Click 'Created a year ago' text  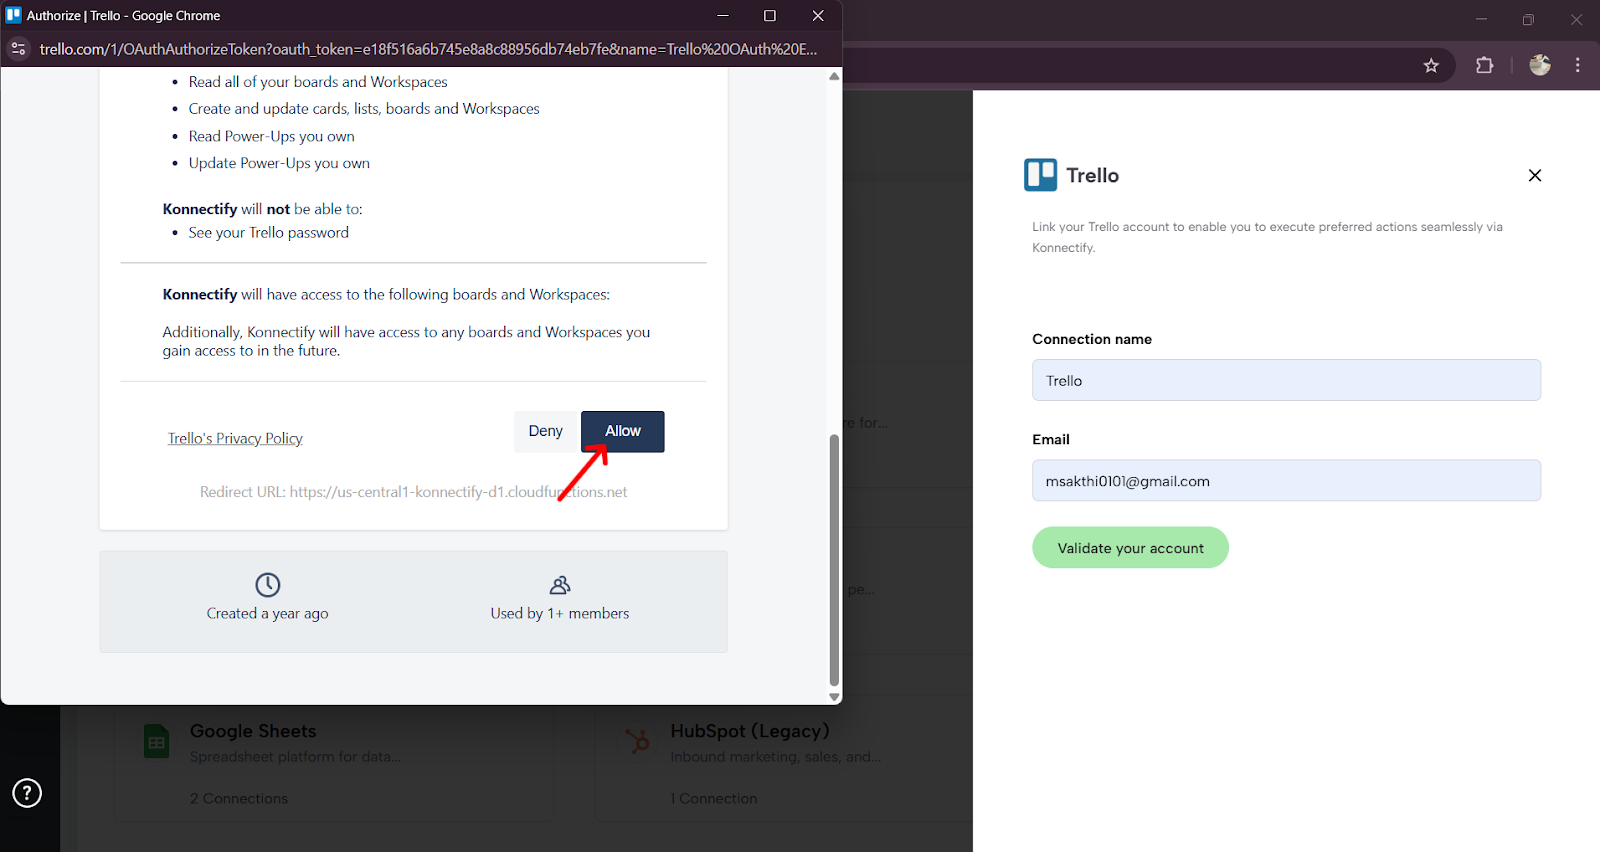click(267, 613)
